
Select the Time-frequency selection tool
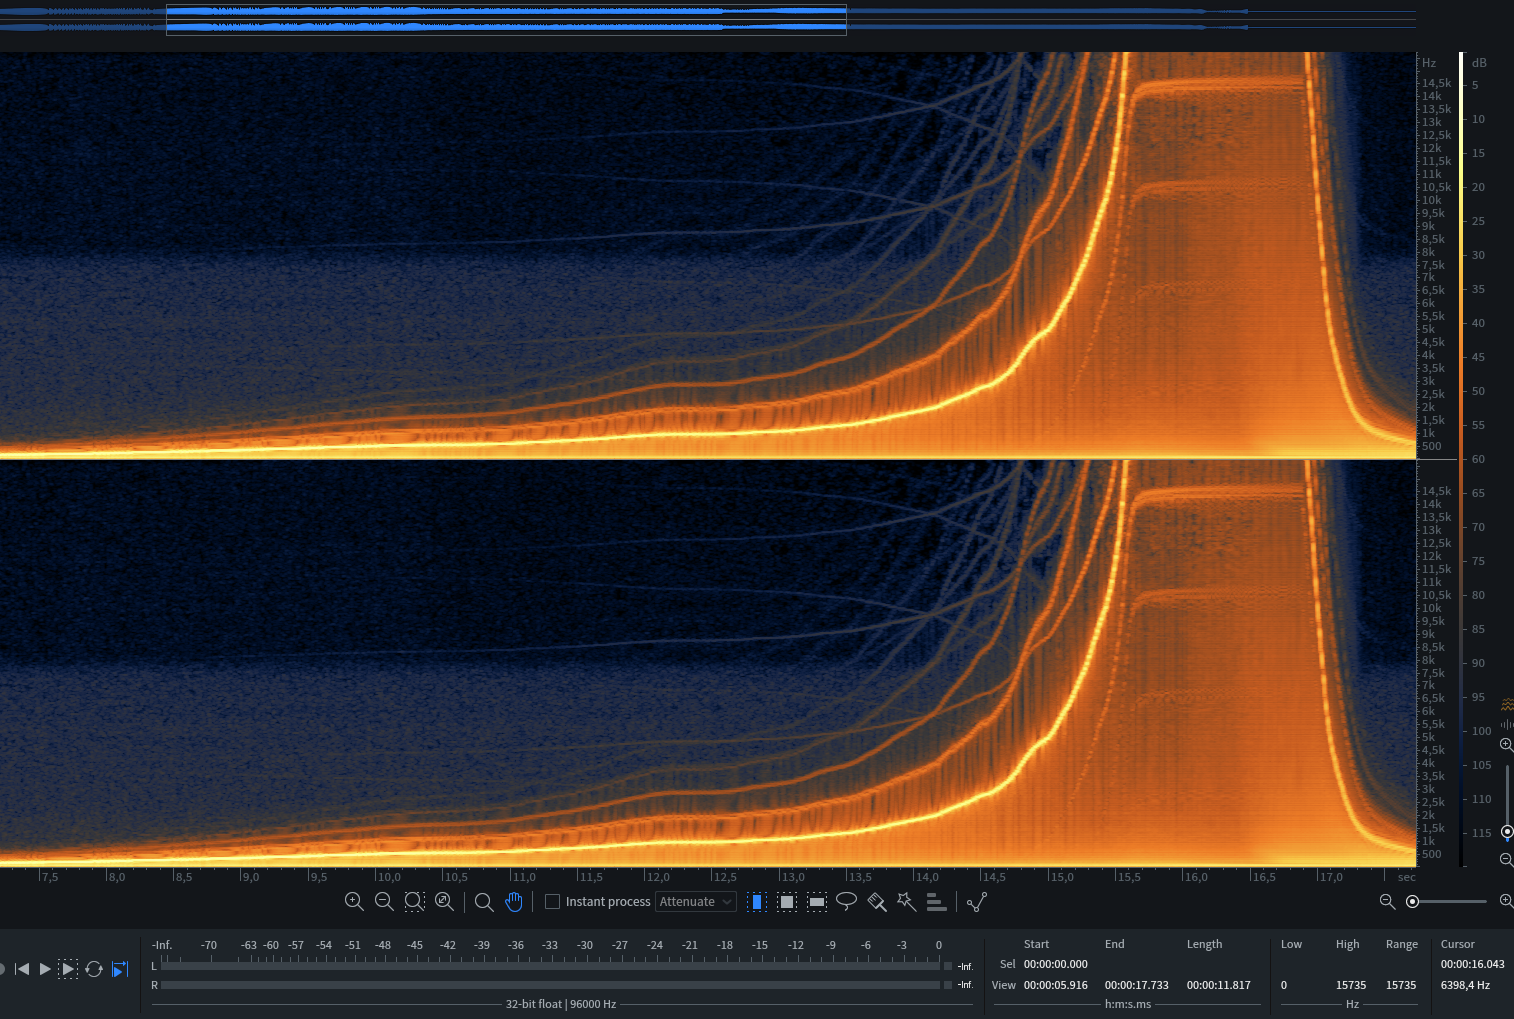pos(787,901)
